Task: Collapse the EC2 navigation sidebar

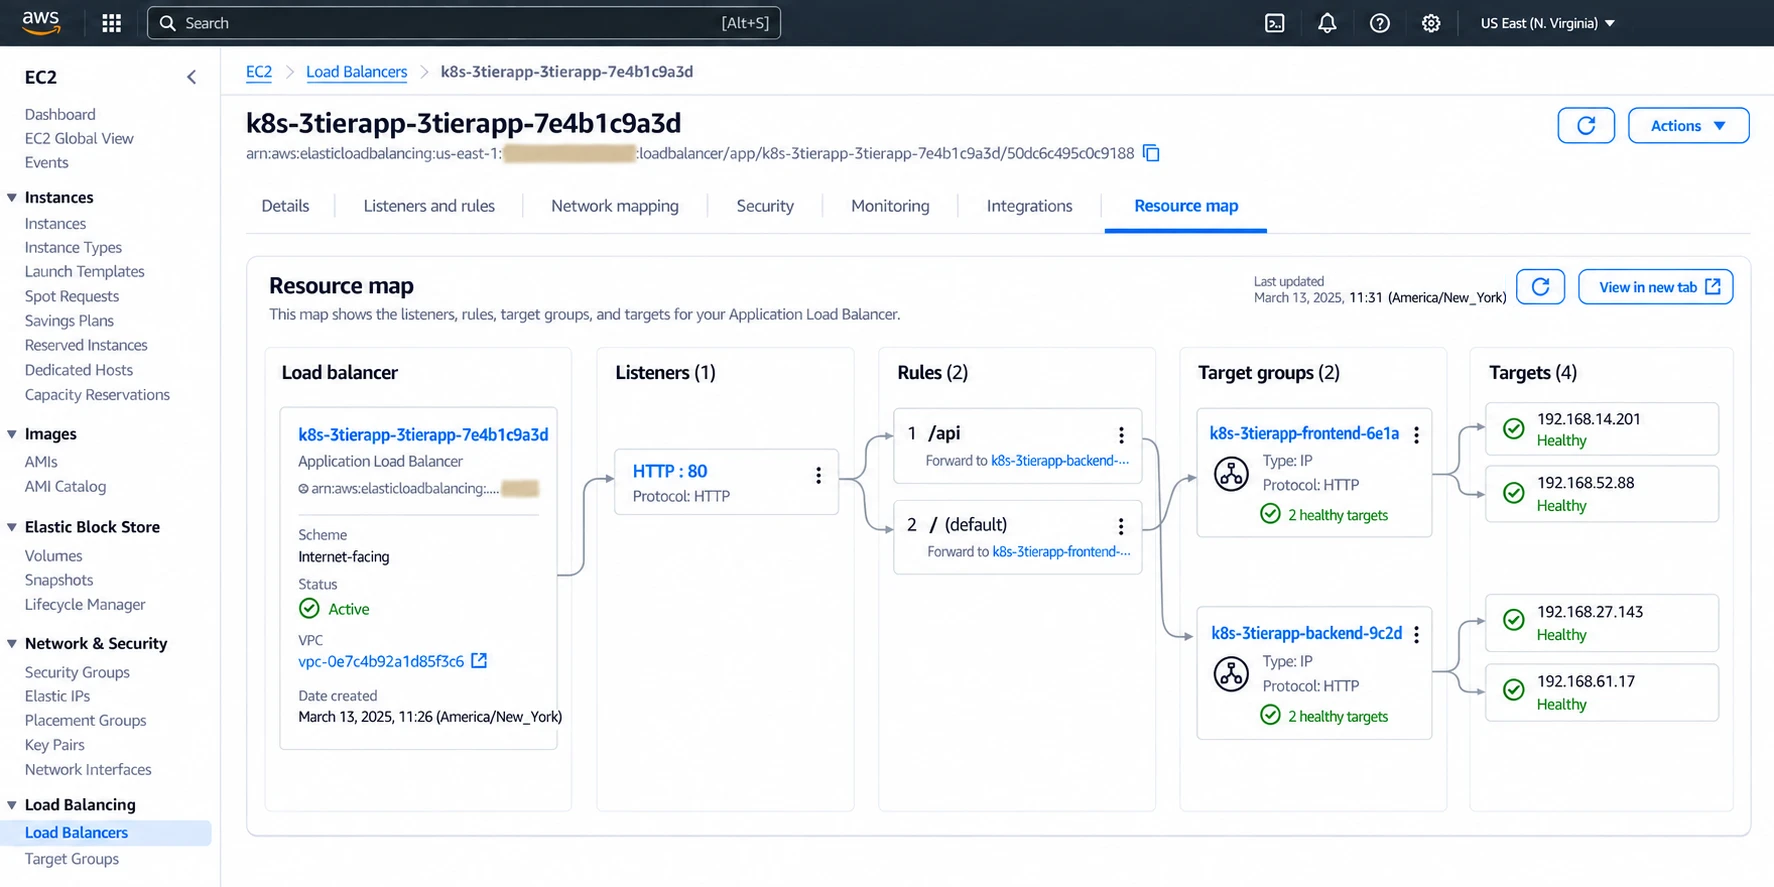Action: pyautogui.click(x=191, y=77)
